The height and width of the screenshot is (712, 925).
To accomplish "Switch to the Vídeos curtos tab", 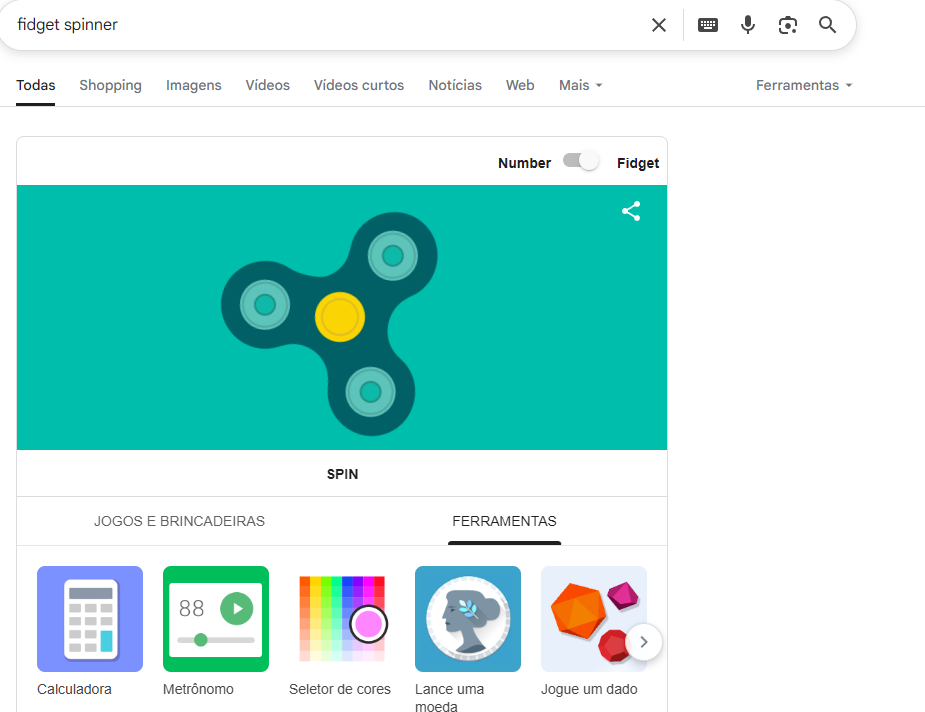I will coord(359,86).
